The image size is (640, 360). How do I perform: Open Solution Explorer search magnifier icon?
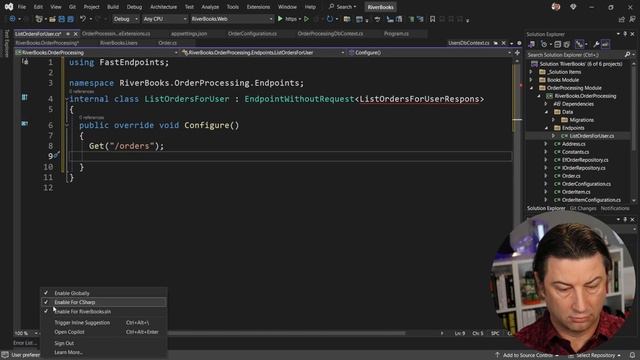click(627, 55)
